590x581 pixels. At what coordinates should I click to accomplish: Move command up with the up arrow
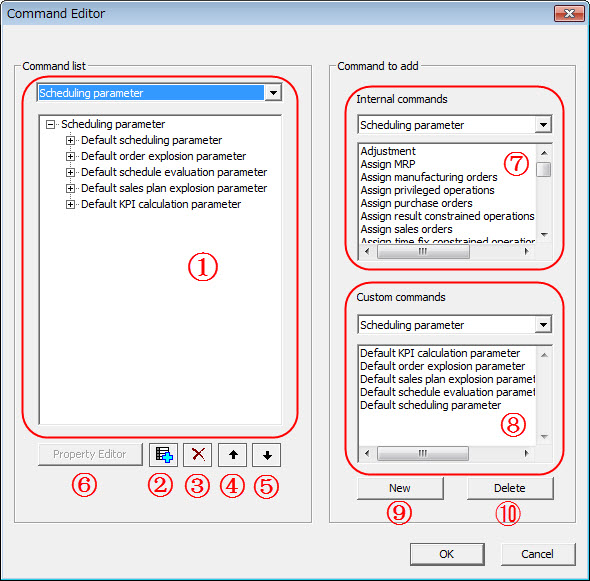click(x=233, y=455)
